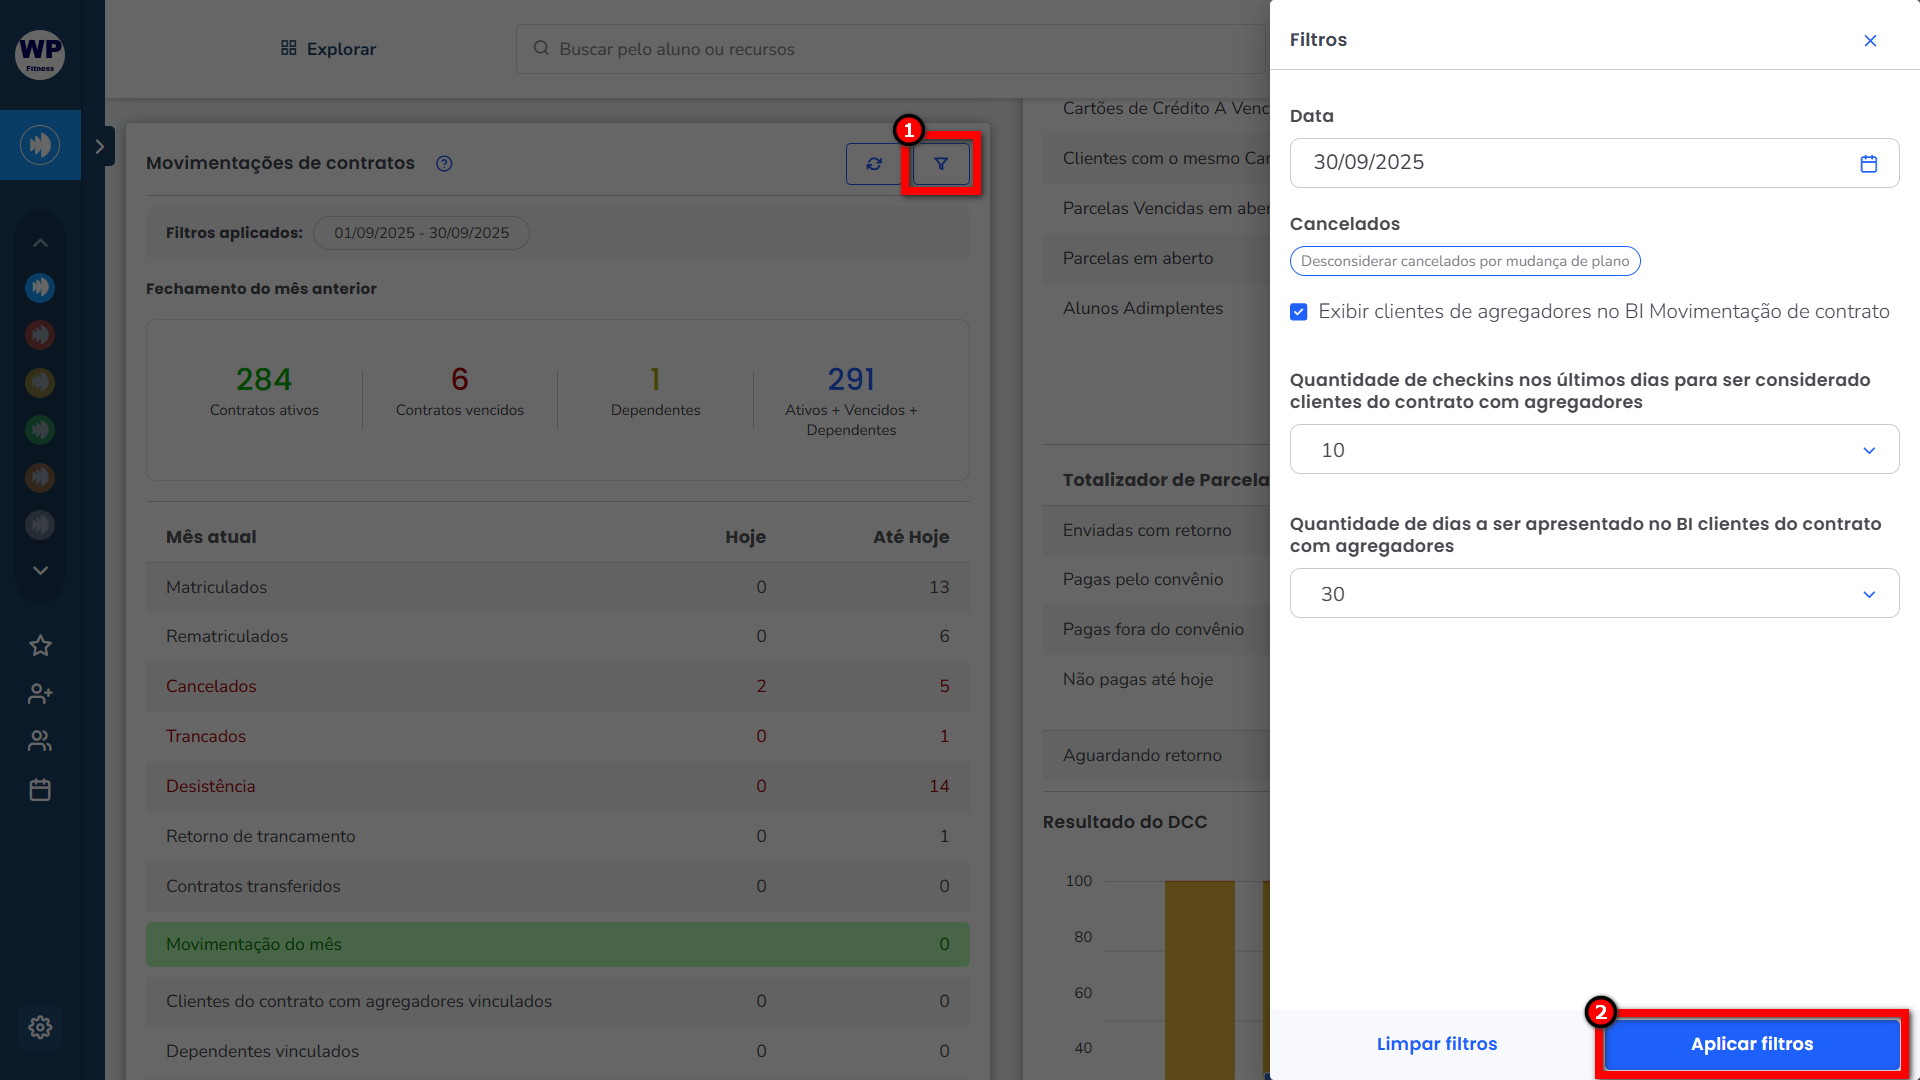The height and width of the screenshot is (1080, 1920).
Task: Click the filter funnel icon
Action: point(941,164)
